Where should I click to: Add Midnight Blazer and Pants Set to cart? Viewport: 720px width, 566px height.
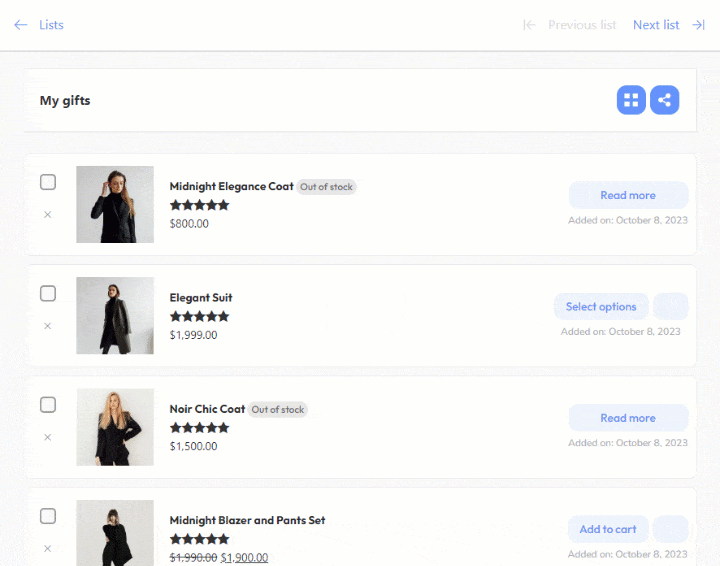pos(608,529)
